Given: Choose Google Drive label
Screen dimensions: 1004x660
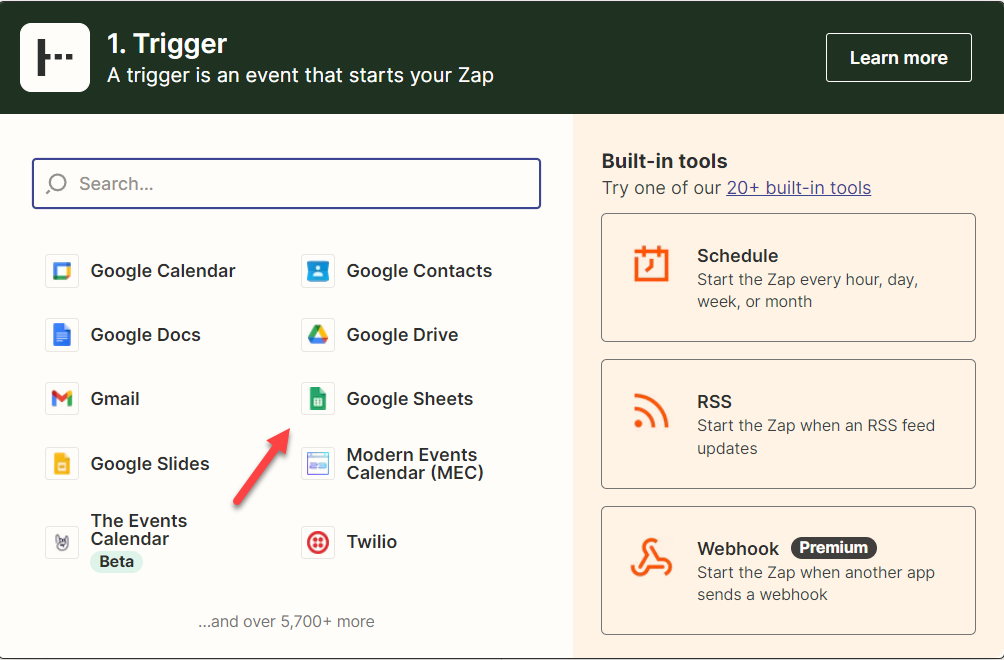Looking at the screenshot, I should [402, 335].
